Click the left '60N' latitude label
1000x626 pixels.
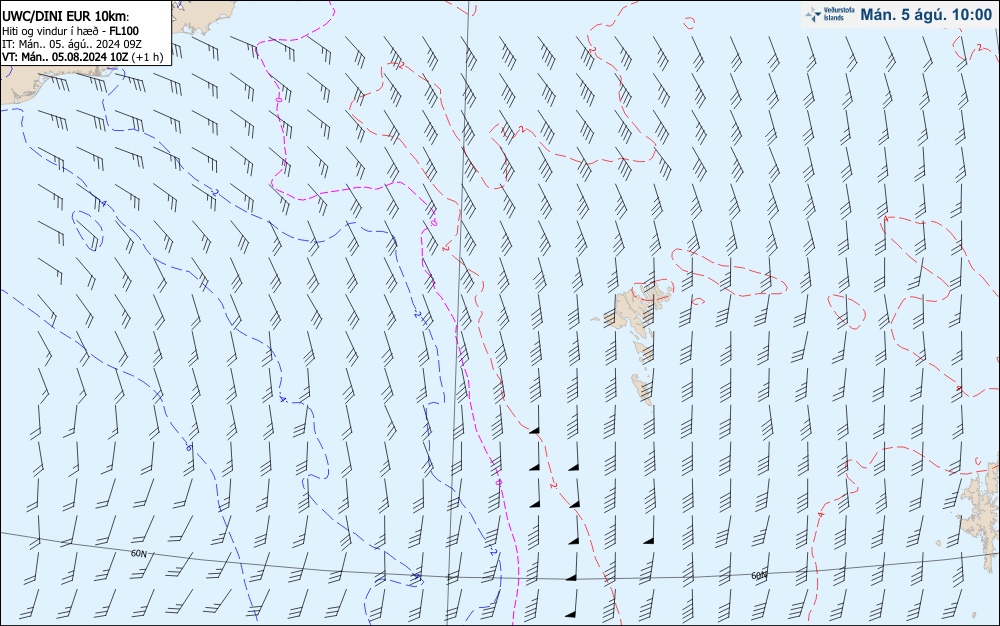[x=138, y=553]
